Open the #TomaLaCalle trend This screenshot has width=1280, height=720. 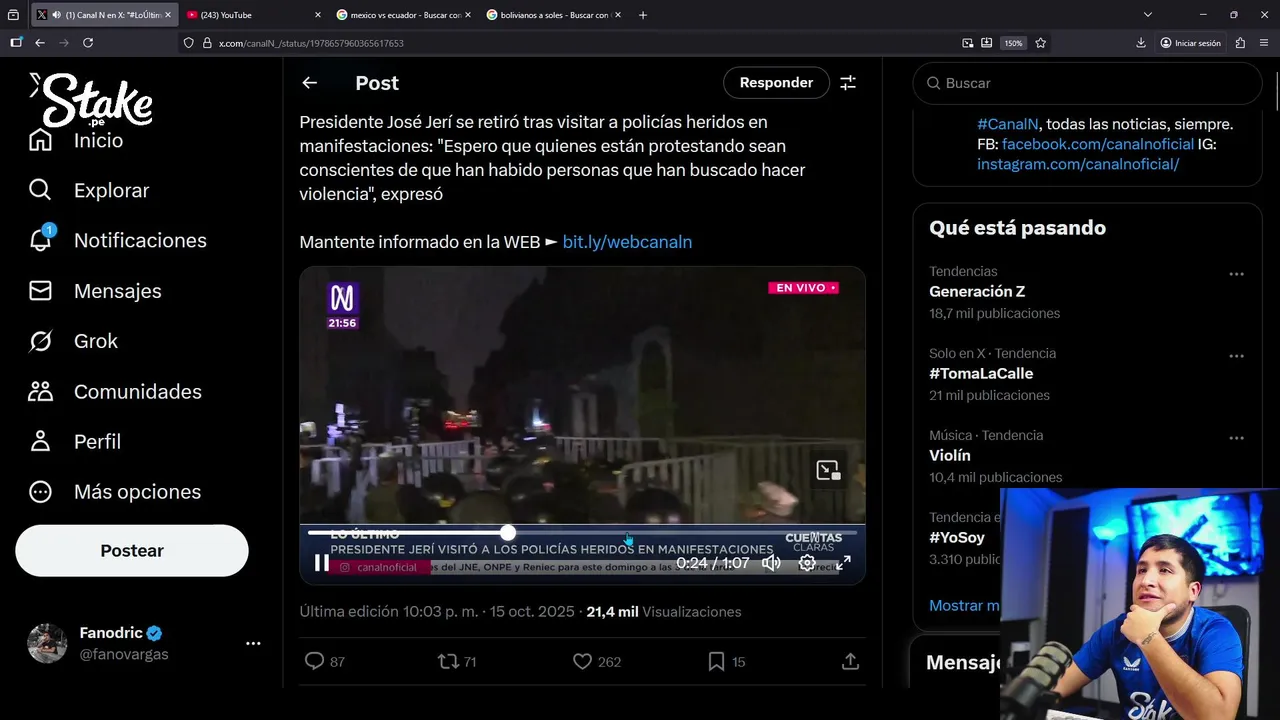pos(981,374)
